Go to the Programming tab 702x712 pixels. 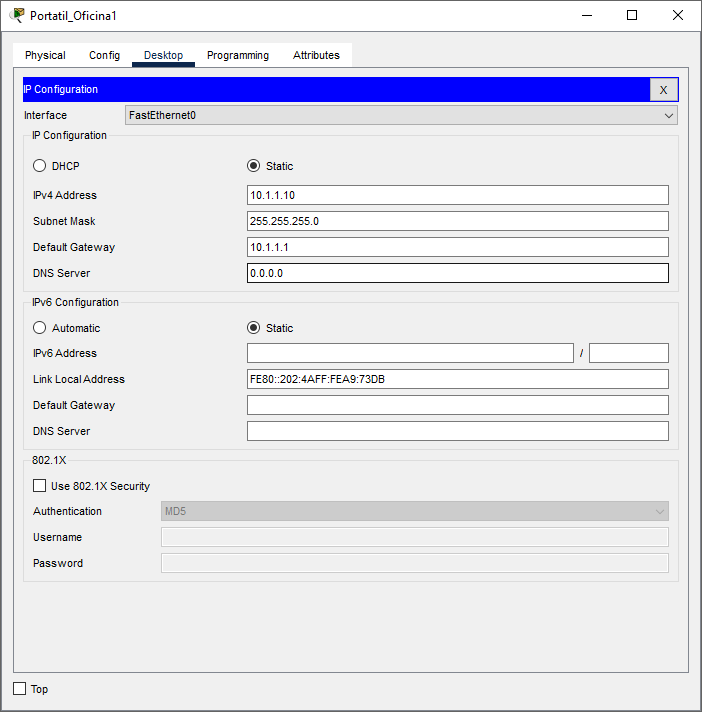(x=238, y=56)
